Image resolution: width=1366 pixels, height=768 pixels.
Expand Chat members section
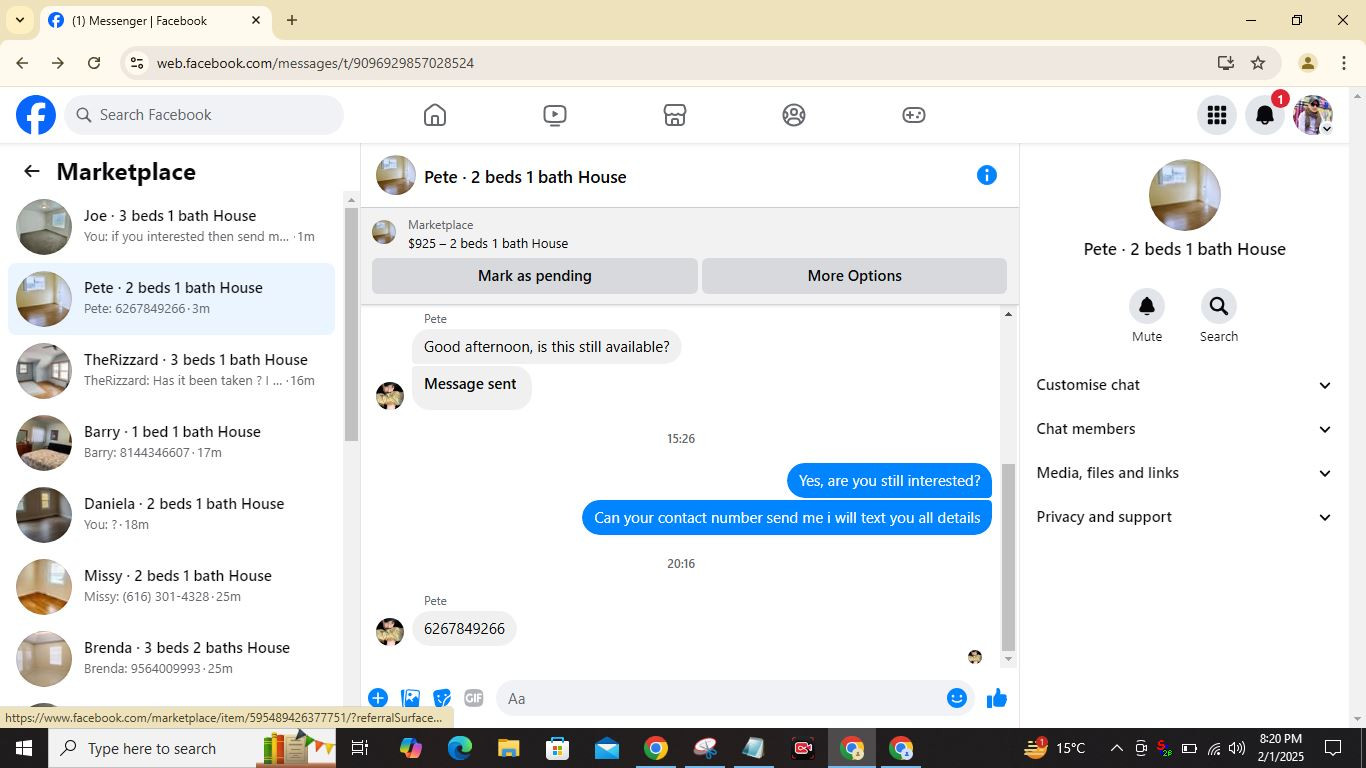pos(1185,429)
